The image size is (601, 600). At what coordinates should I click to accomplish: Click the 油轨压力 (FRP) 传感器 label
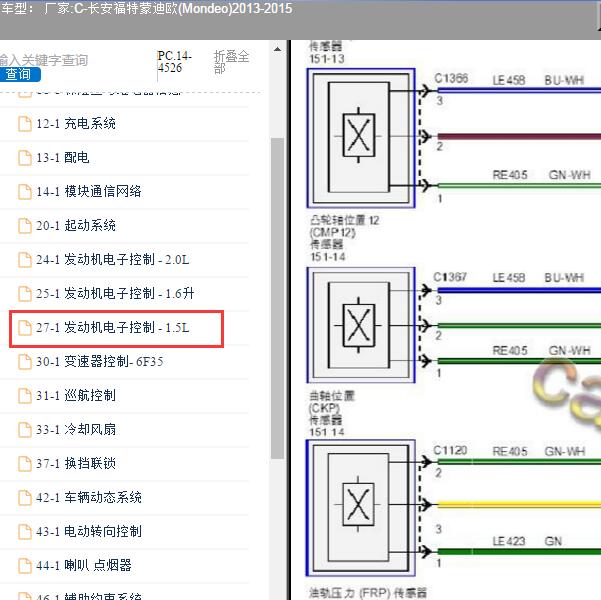pos(368,593)
